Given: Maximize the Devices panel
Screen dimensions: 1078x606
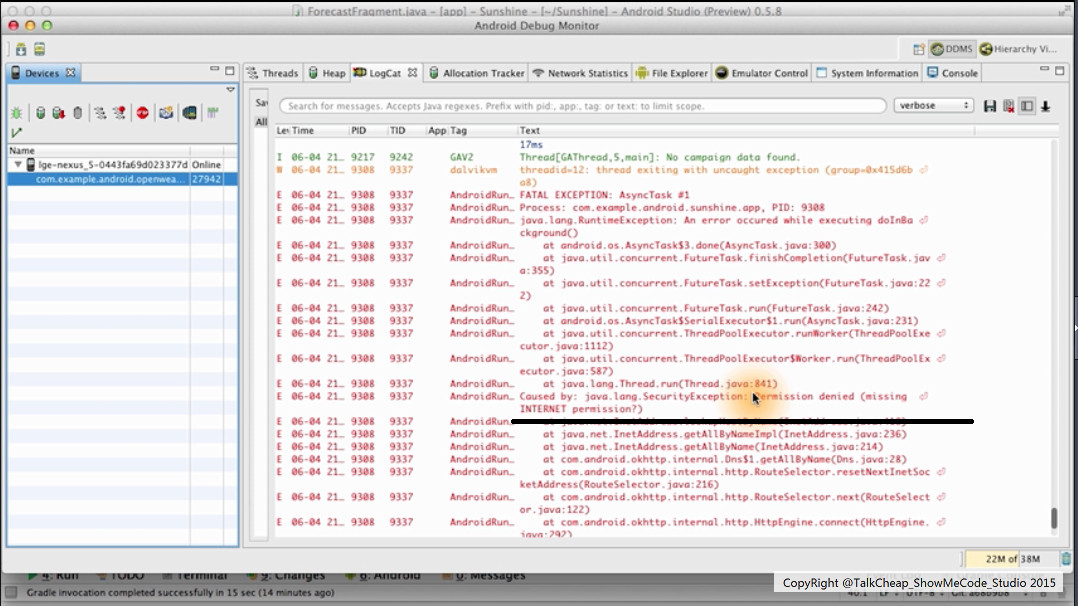Looking at the screenshot, I should click(230, 70).
